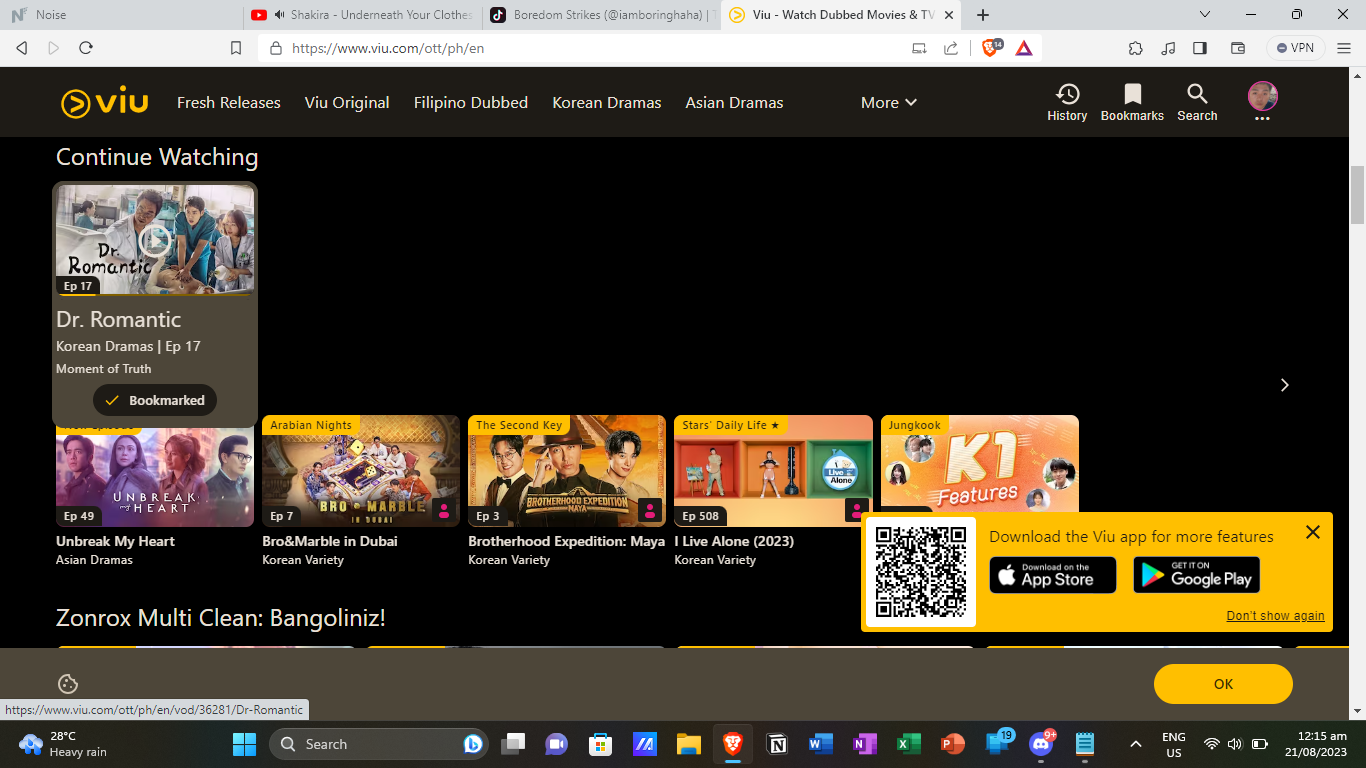This screenshot has width=1366, height=768.
Task: Open the browser Extensions puzzle icon
Action: [x=1135, y=48]
